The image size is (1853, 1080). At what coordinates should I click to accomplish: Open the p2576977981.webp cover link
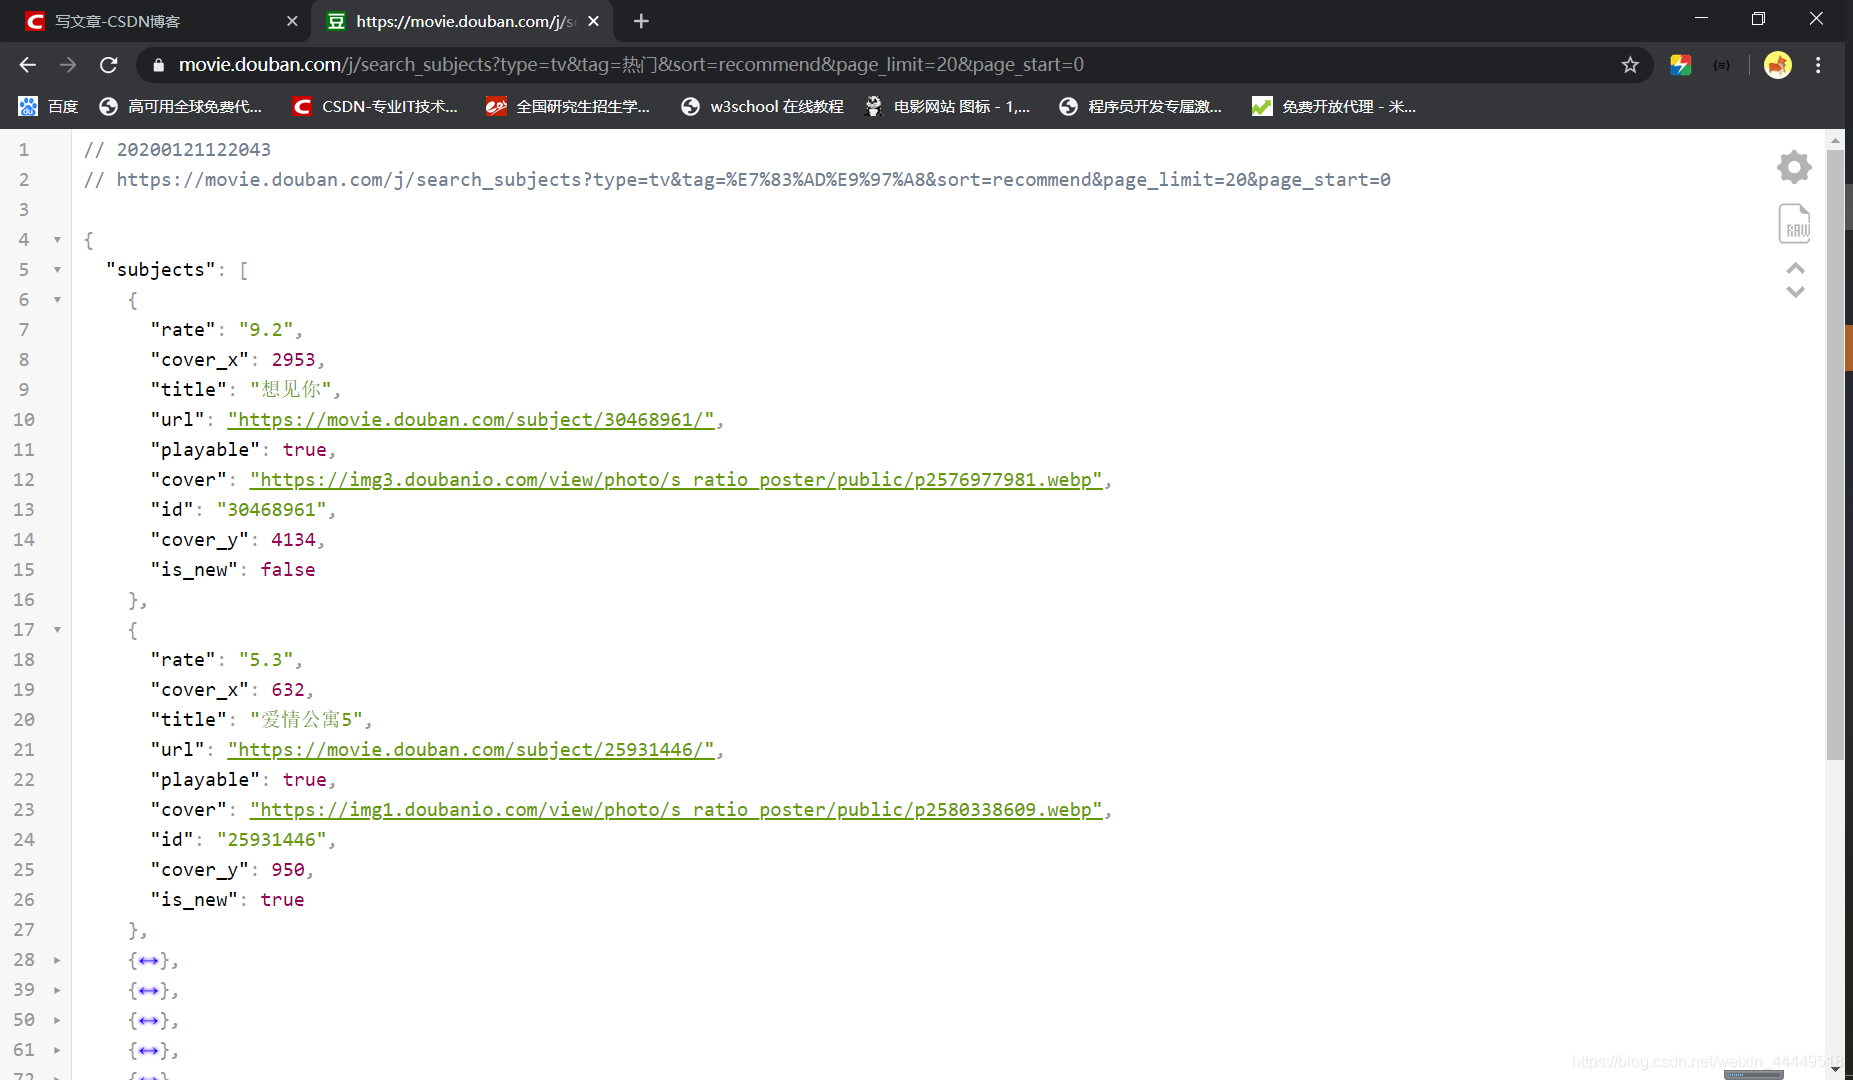(676, 480)
